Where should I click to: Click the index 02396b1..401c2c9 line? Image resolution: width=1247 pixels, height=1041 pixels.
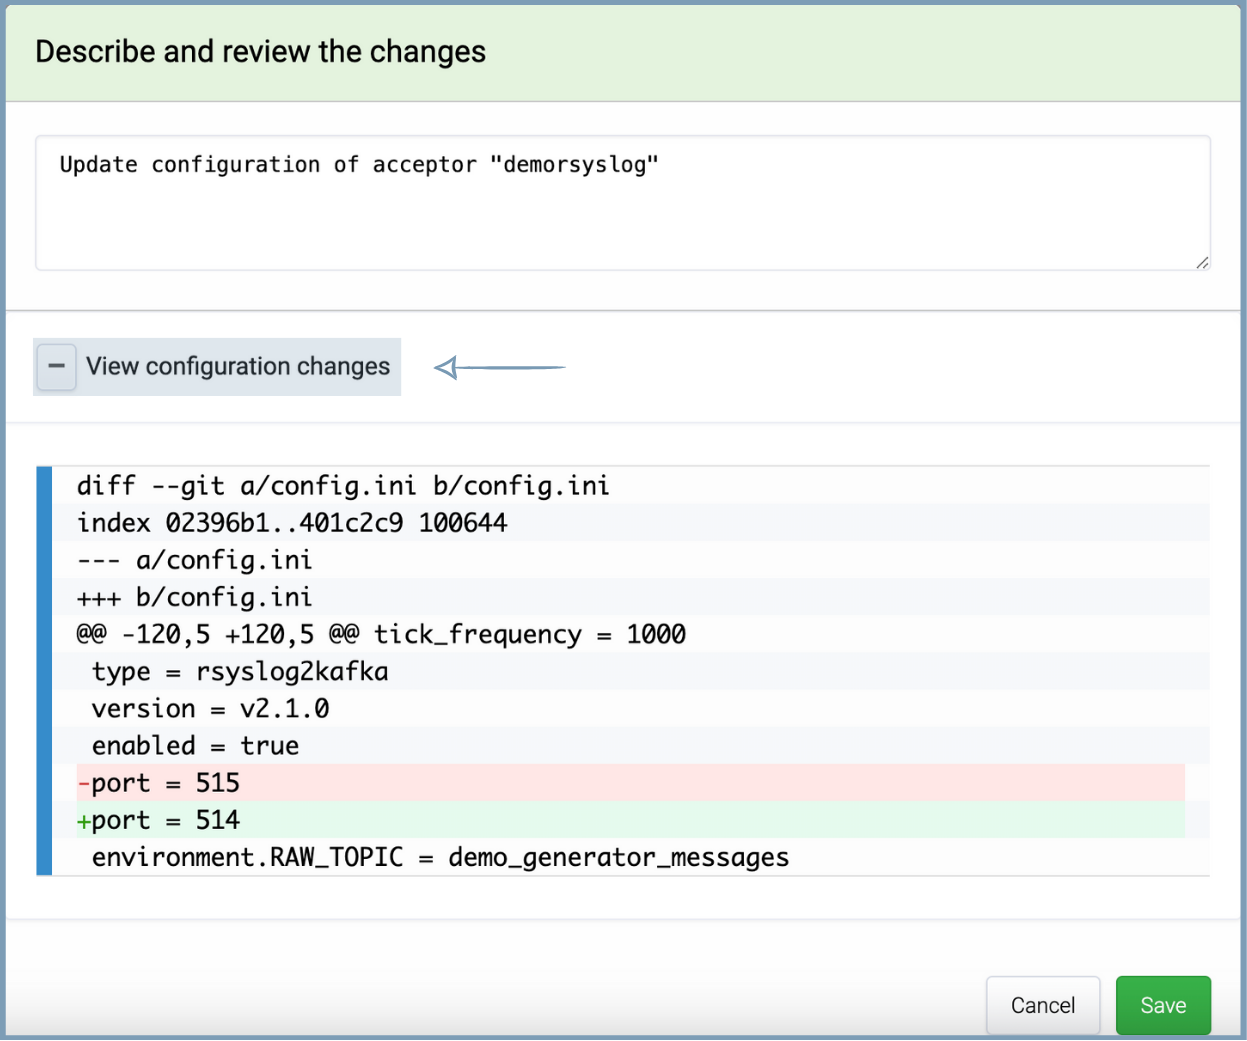292,523
